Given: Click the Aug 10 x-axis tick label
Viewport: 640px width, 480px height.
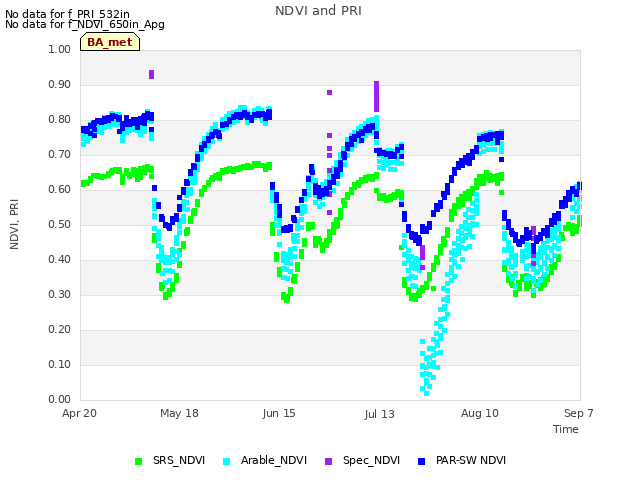Looking at the screenshot, I should (x=480, y=413).
